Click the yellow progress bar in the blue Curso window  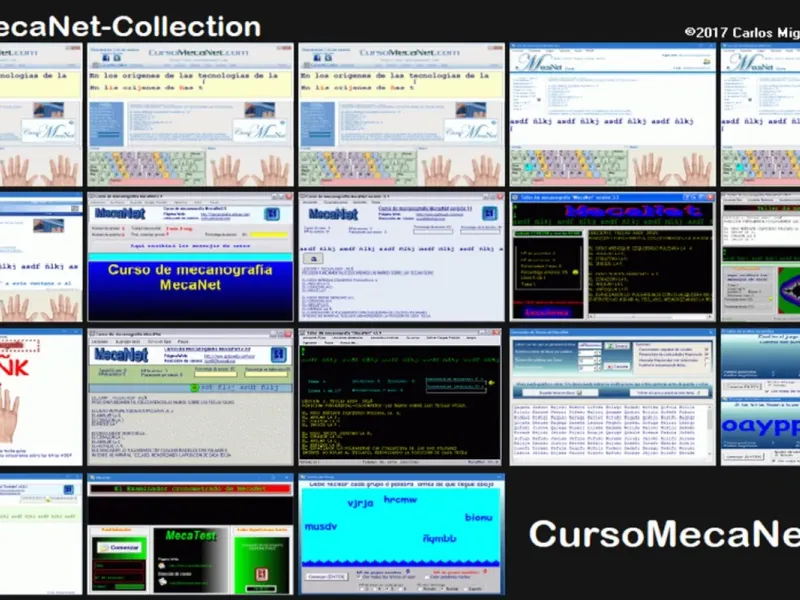268,235
